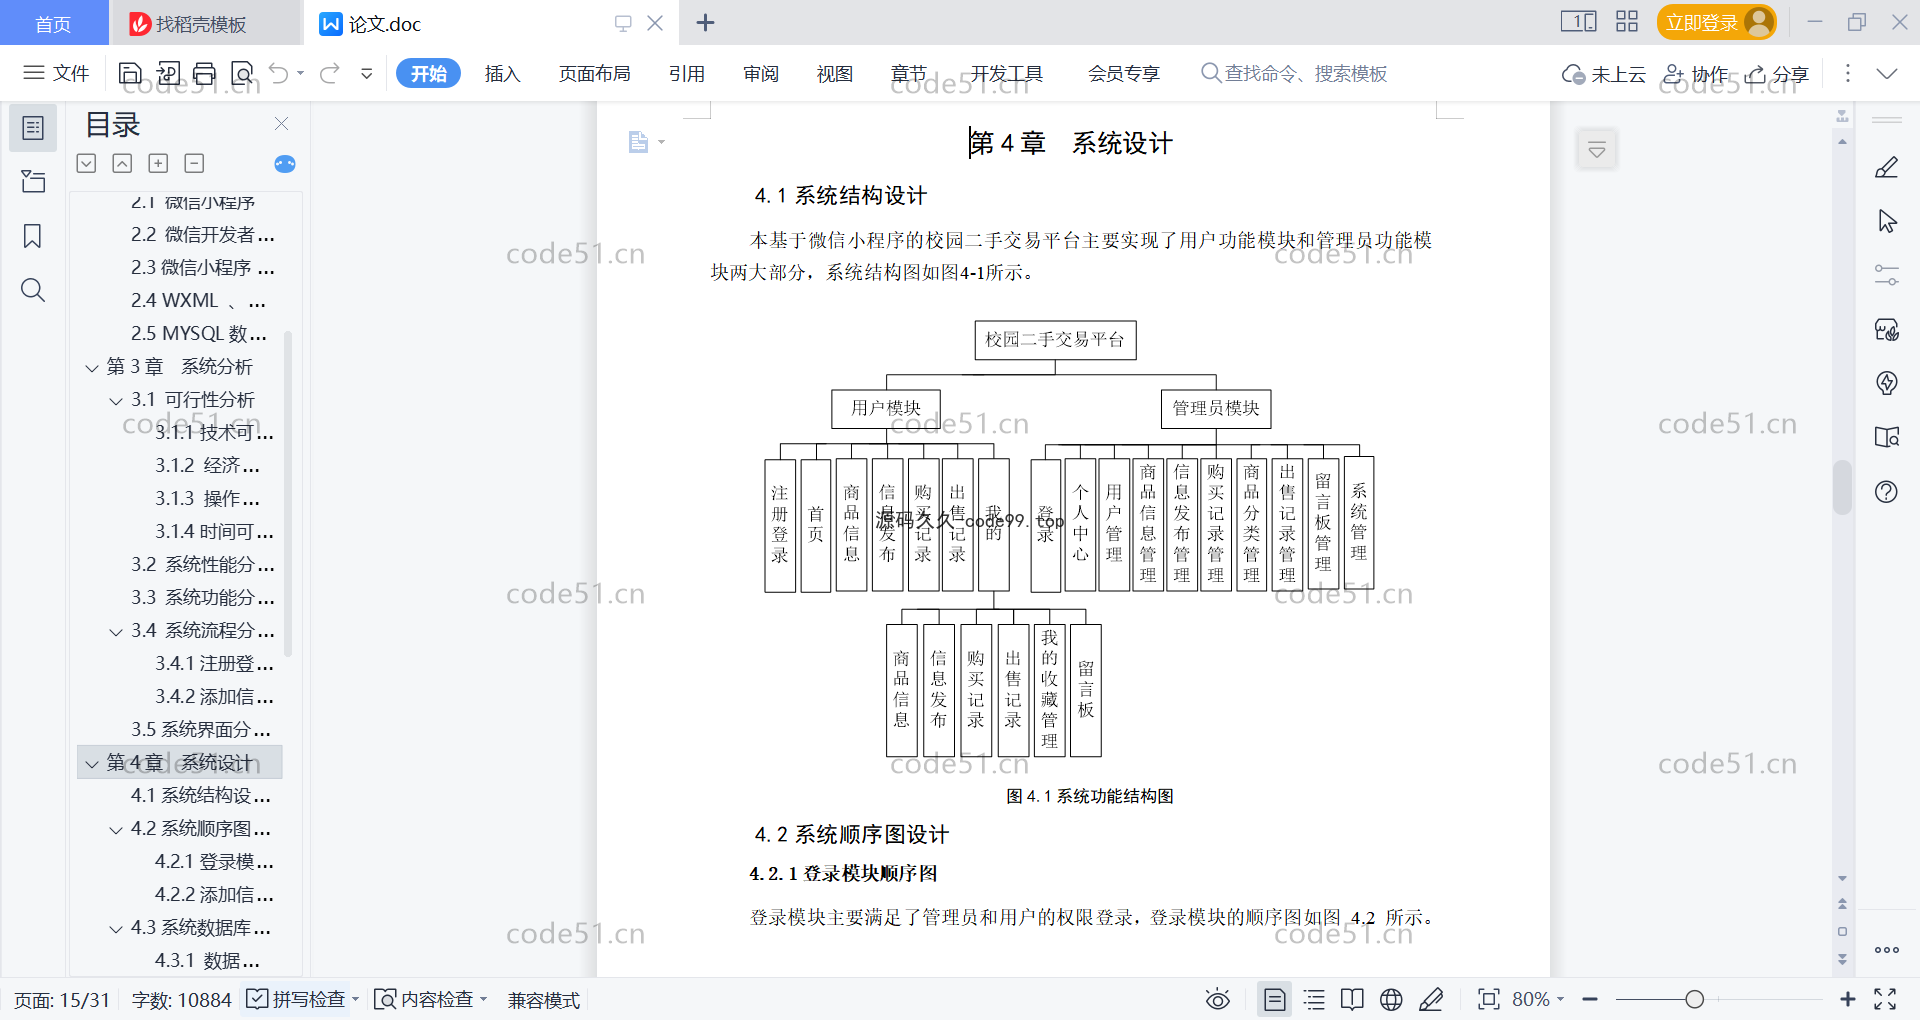
Task: Collapse the 3.1 可行性分析 node
Action: [116, 401]
